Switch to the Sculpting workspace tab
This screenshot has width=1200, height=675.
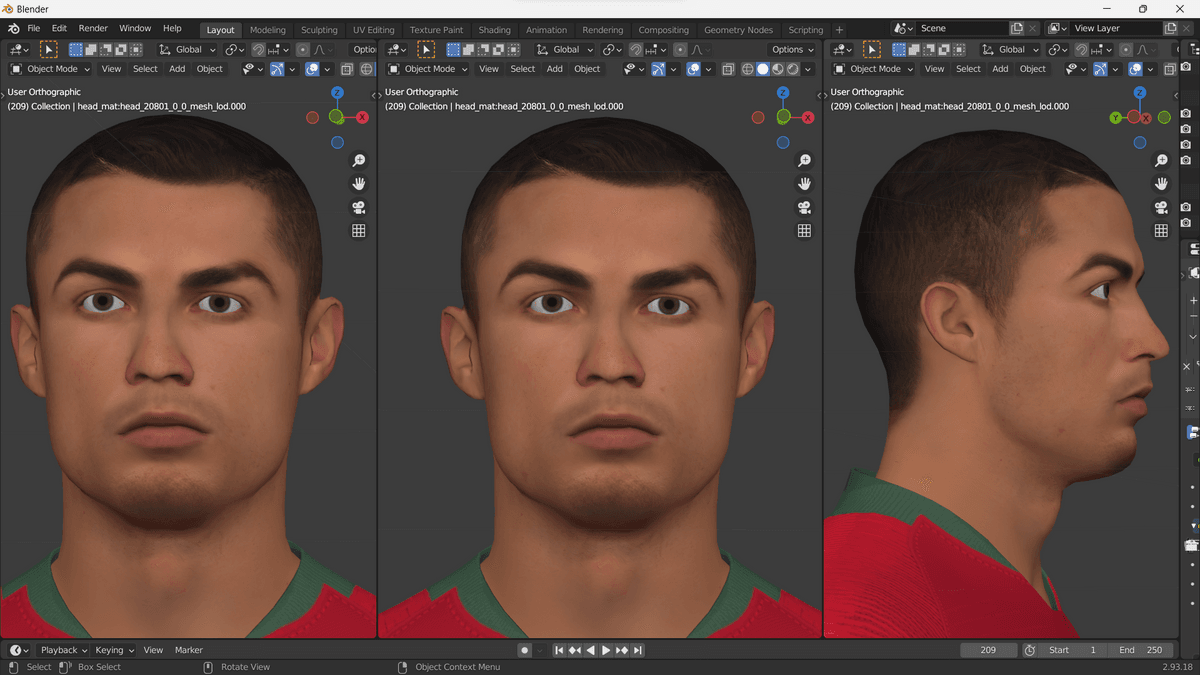click(x=319, y=30)
